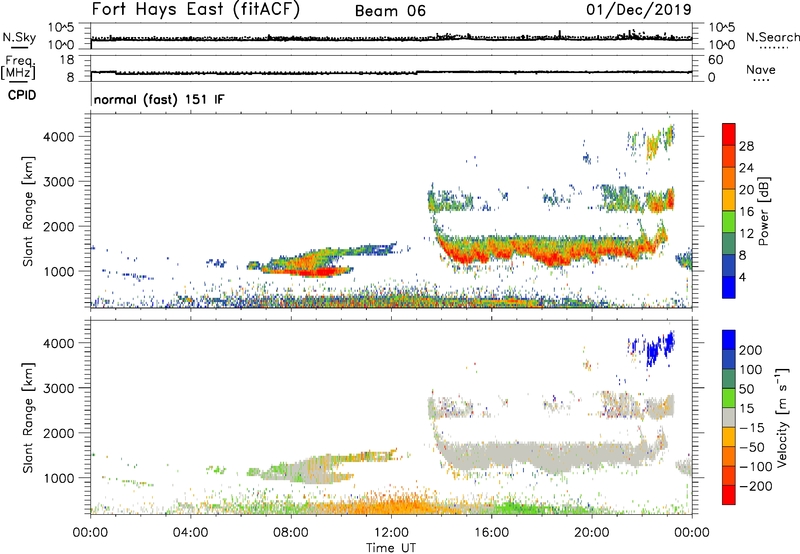Click the 'Slant Range [km]' label of the velocity panel
Viewport: 800px width, 554px height.
28,418
